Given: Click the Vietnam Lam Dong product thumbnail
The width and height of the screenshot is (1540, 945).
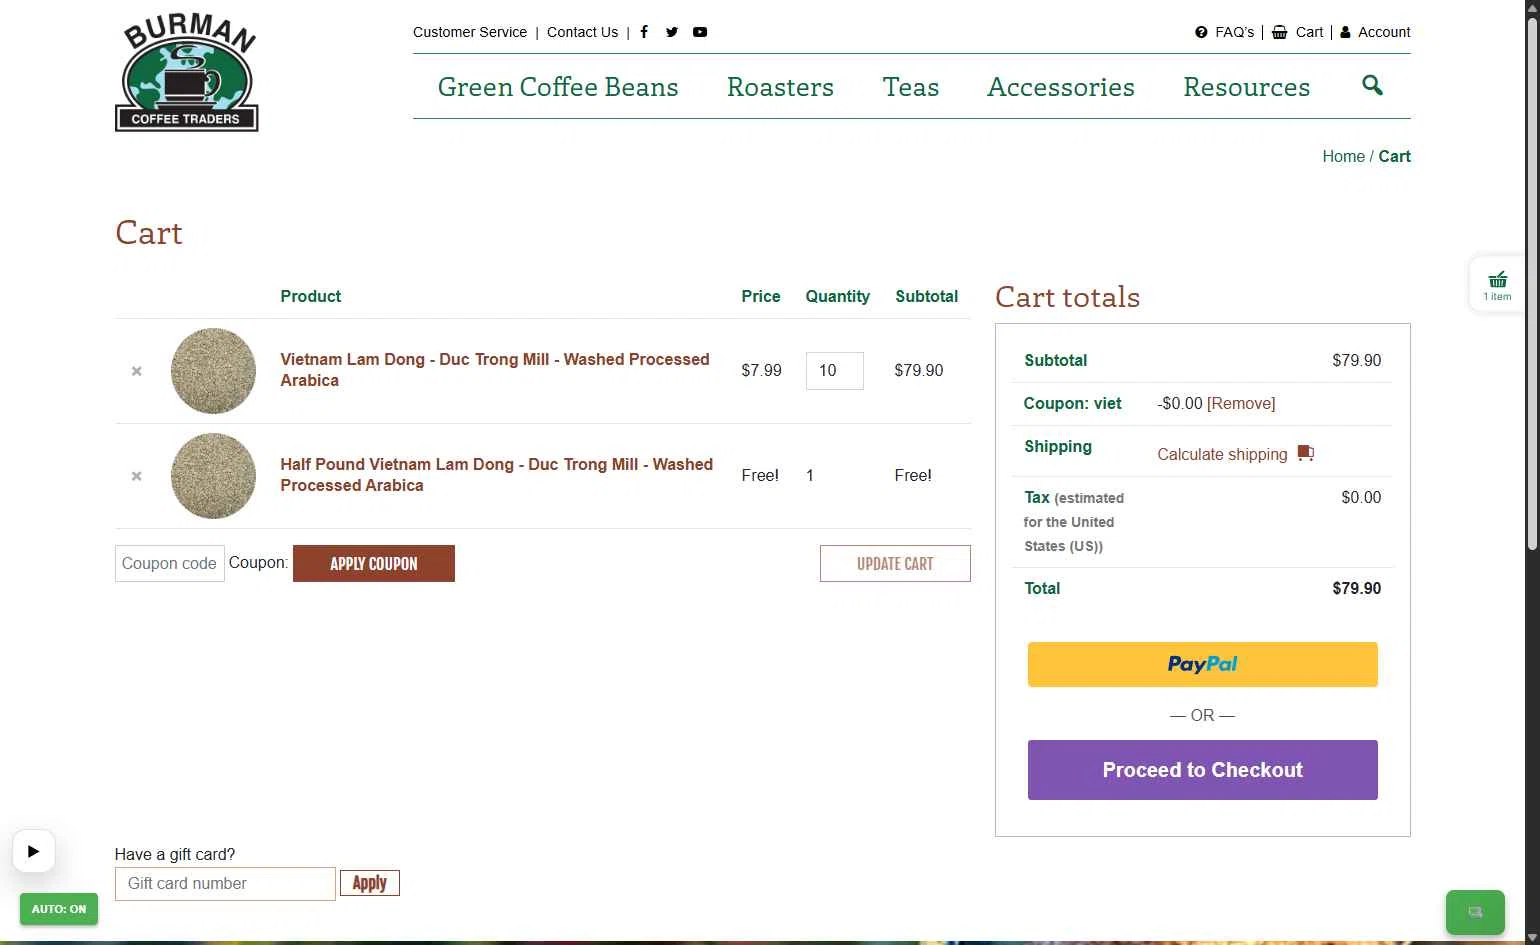Looking at the screenshot, I should tap(213, 371).
